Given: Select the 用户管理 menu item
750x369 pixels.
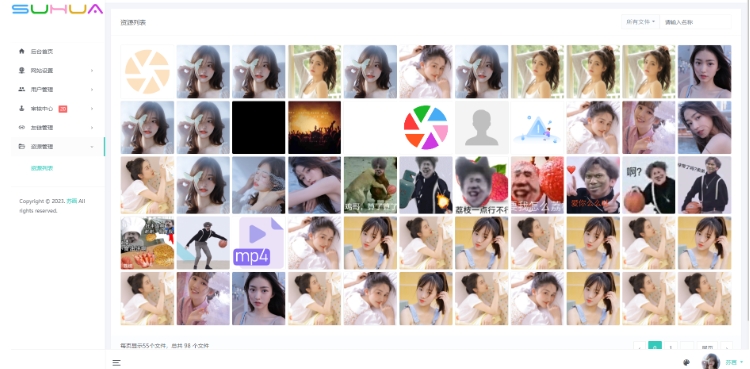Looking at the screenshot, I should 57,89.
